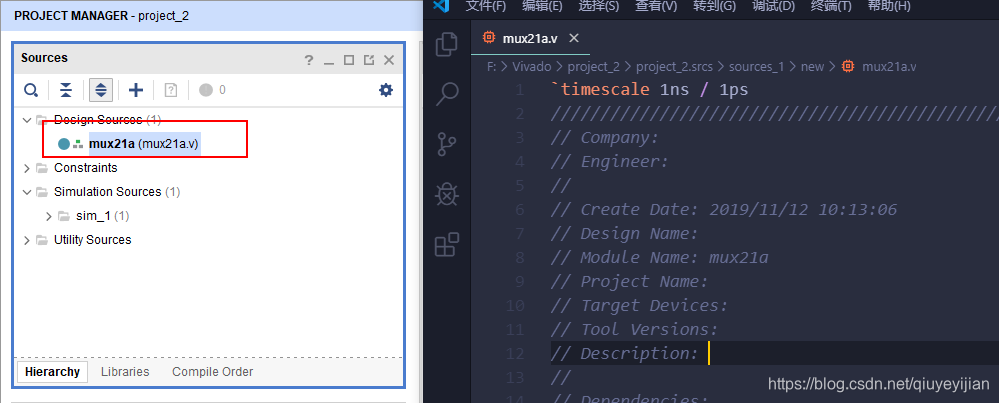
Task: Select mux21a (mux21a.v) design source
Action: pos(144,144)
